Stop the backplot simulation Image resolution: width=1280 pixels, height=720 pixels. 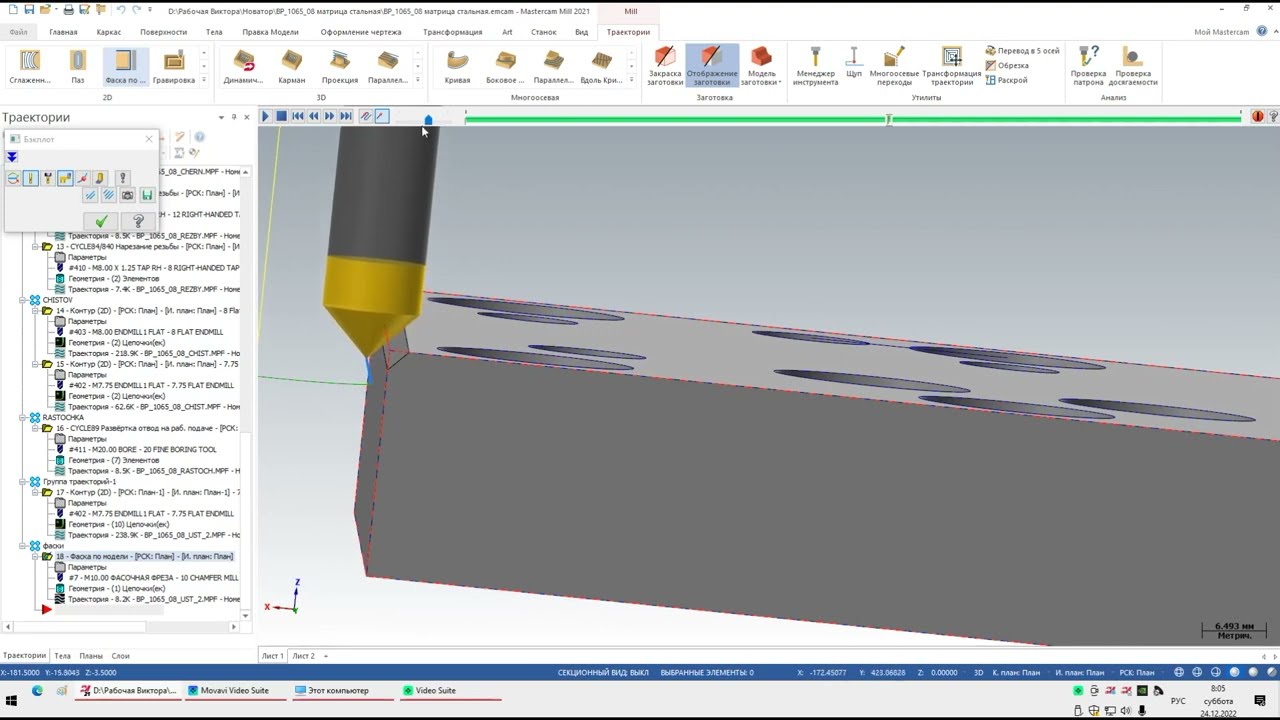(282, 117)
